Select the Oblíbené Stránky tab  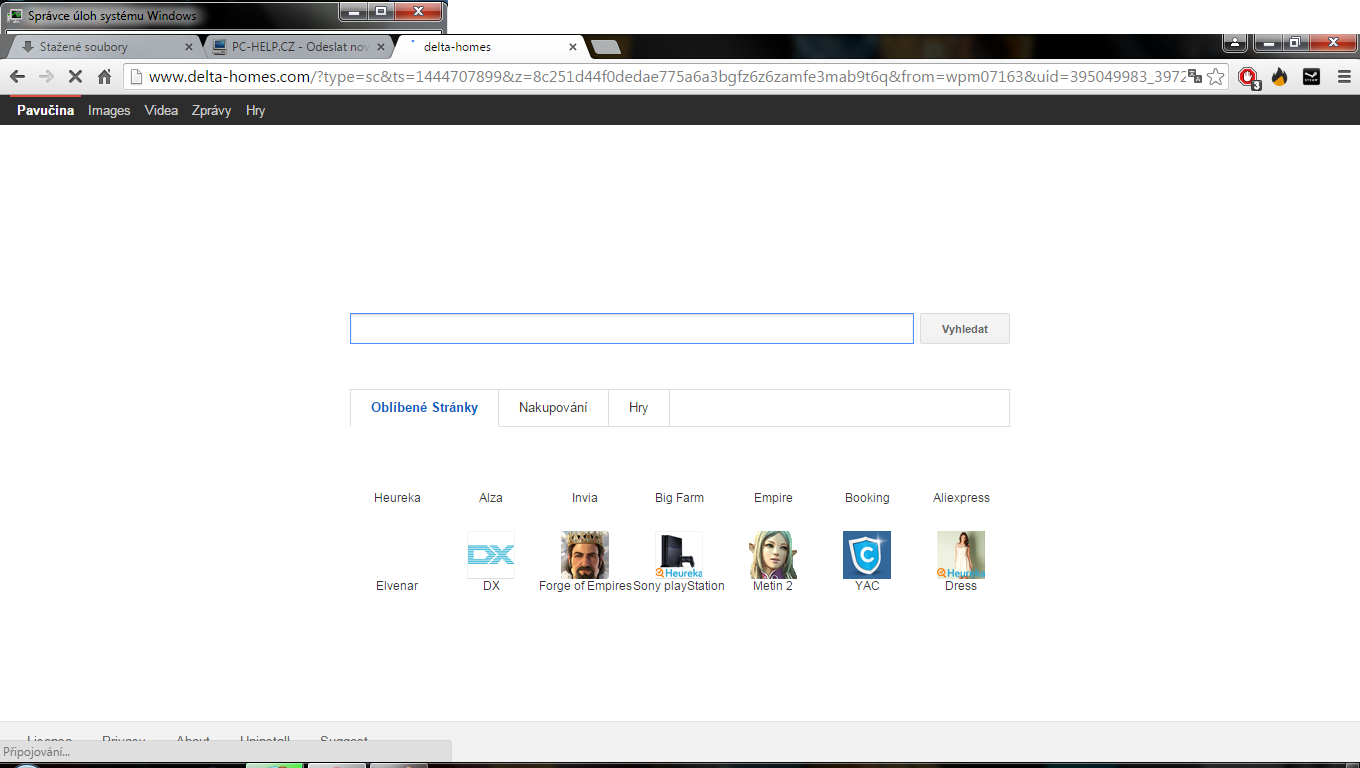pyautogui.click(x=424, y=408)
